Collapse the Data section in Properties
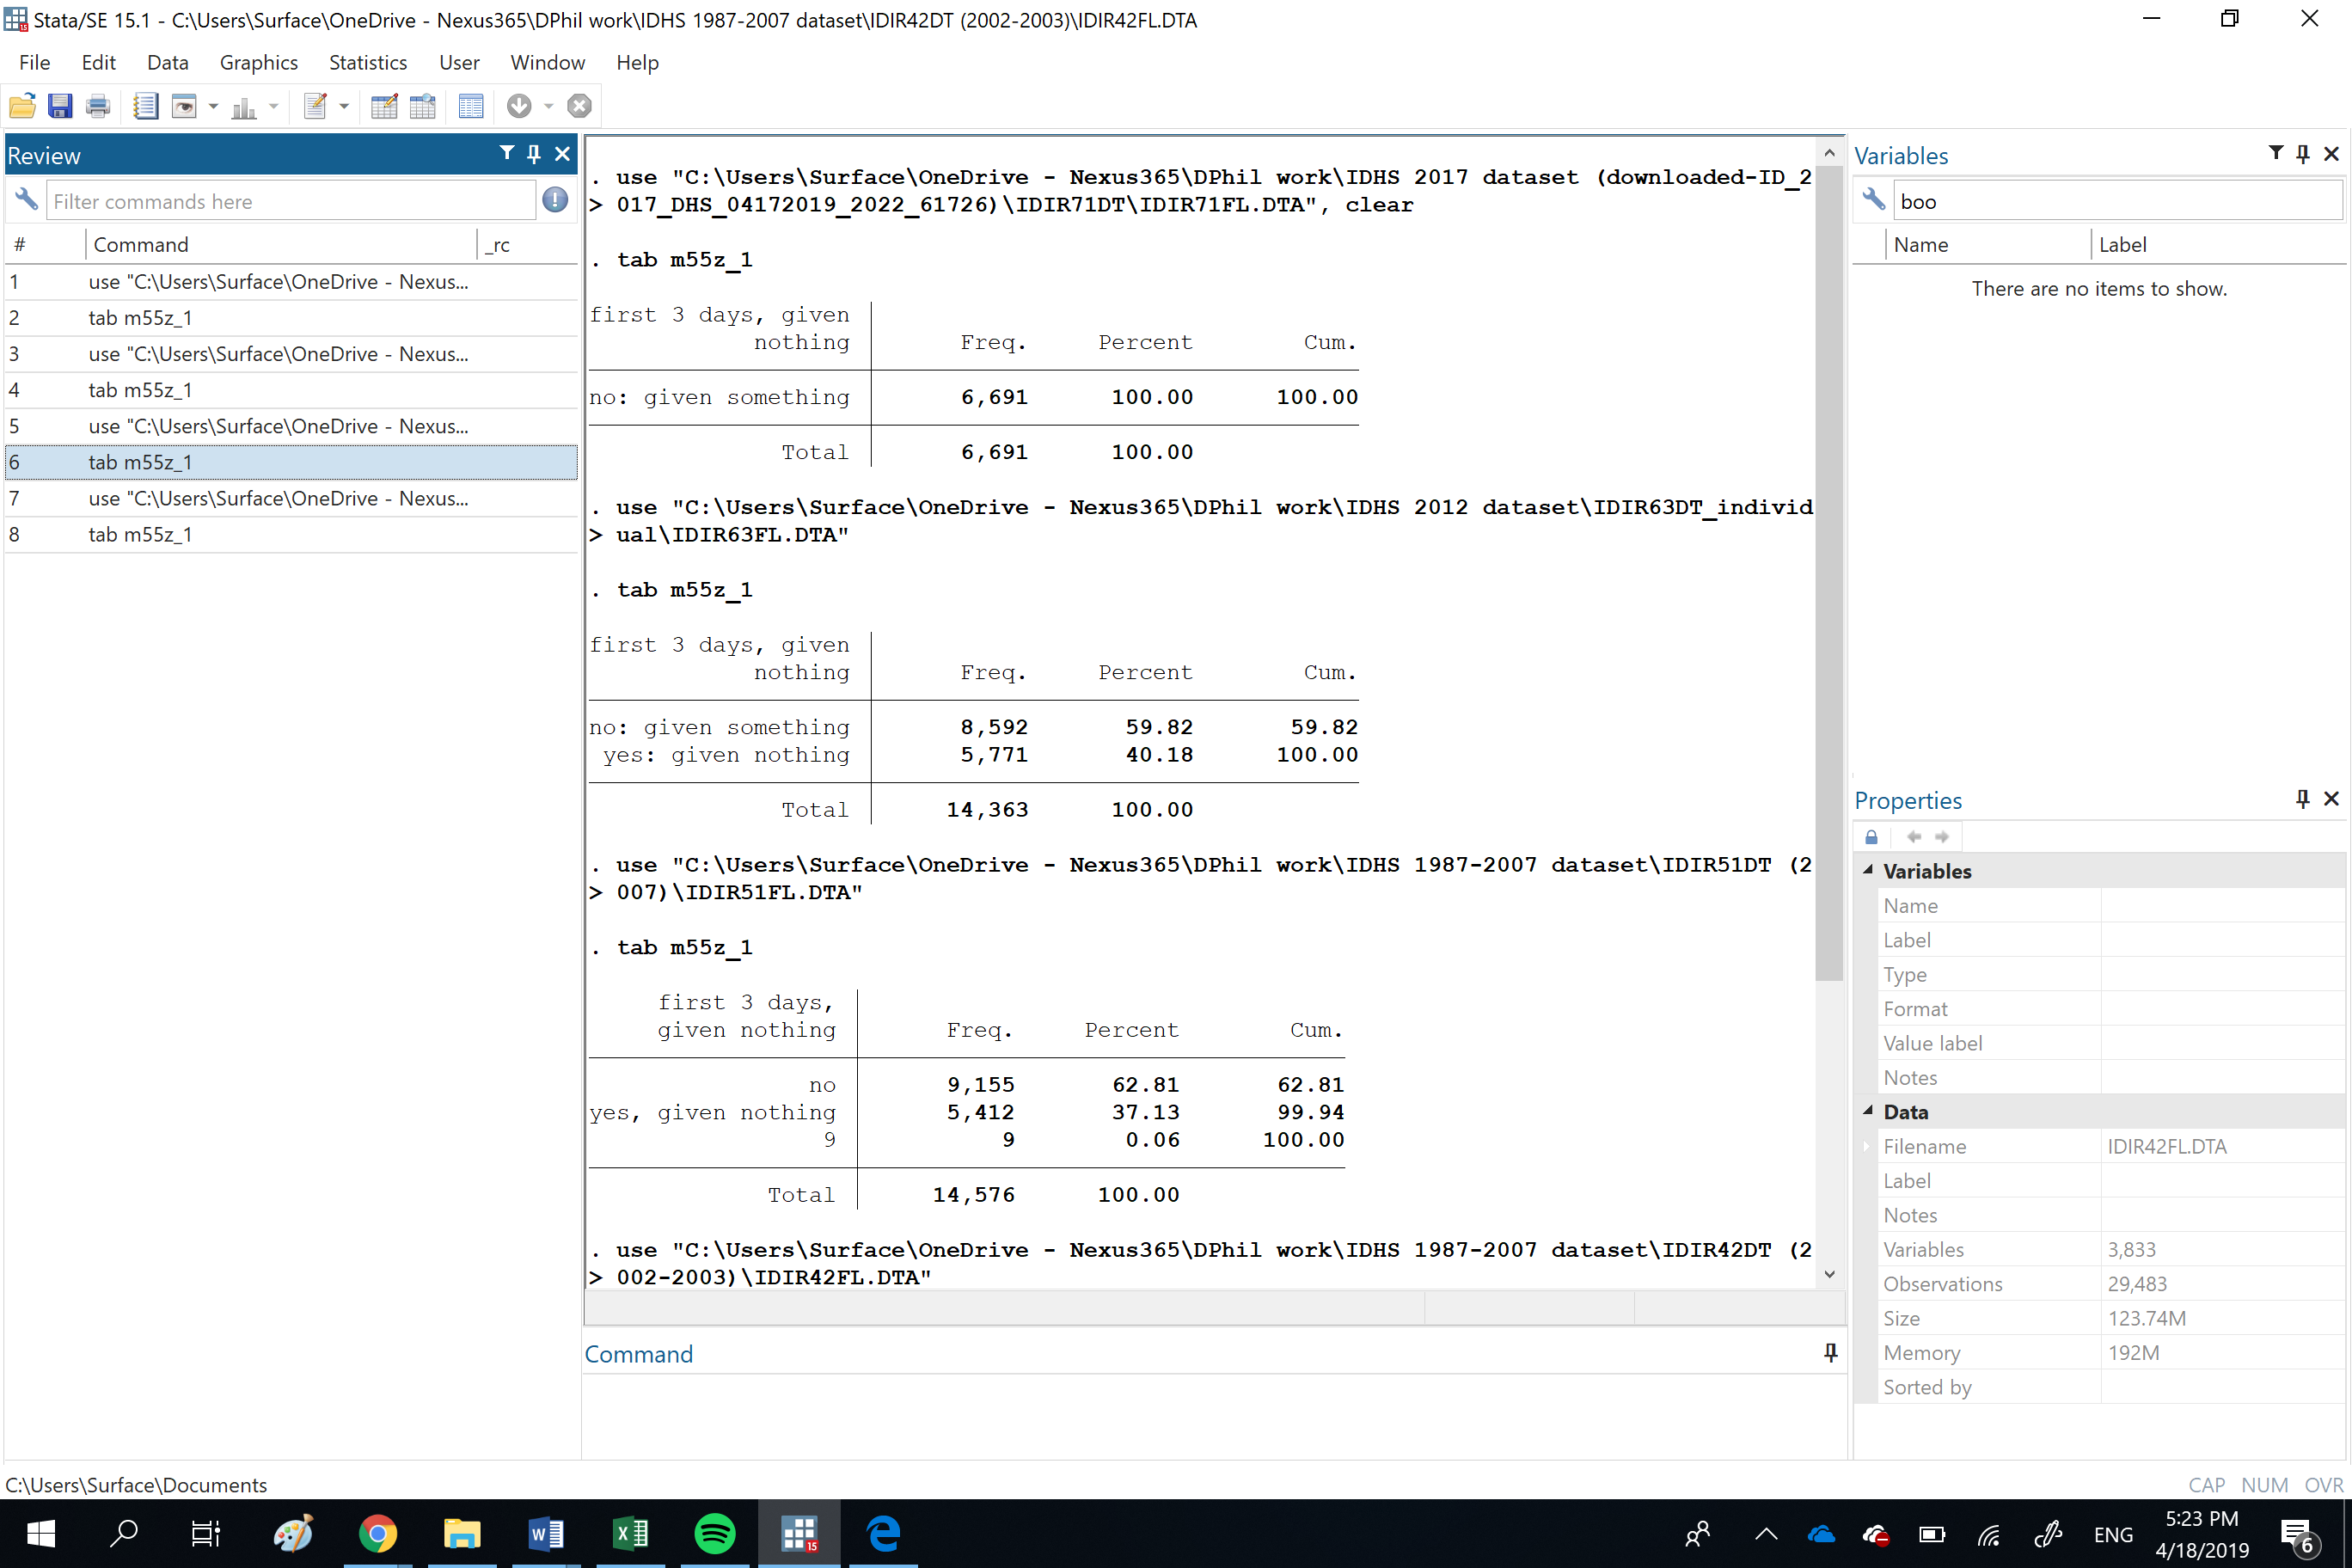This screenshot has height=1568, width=2352. click(1868, 1111)
